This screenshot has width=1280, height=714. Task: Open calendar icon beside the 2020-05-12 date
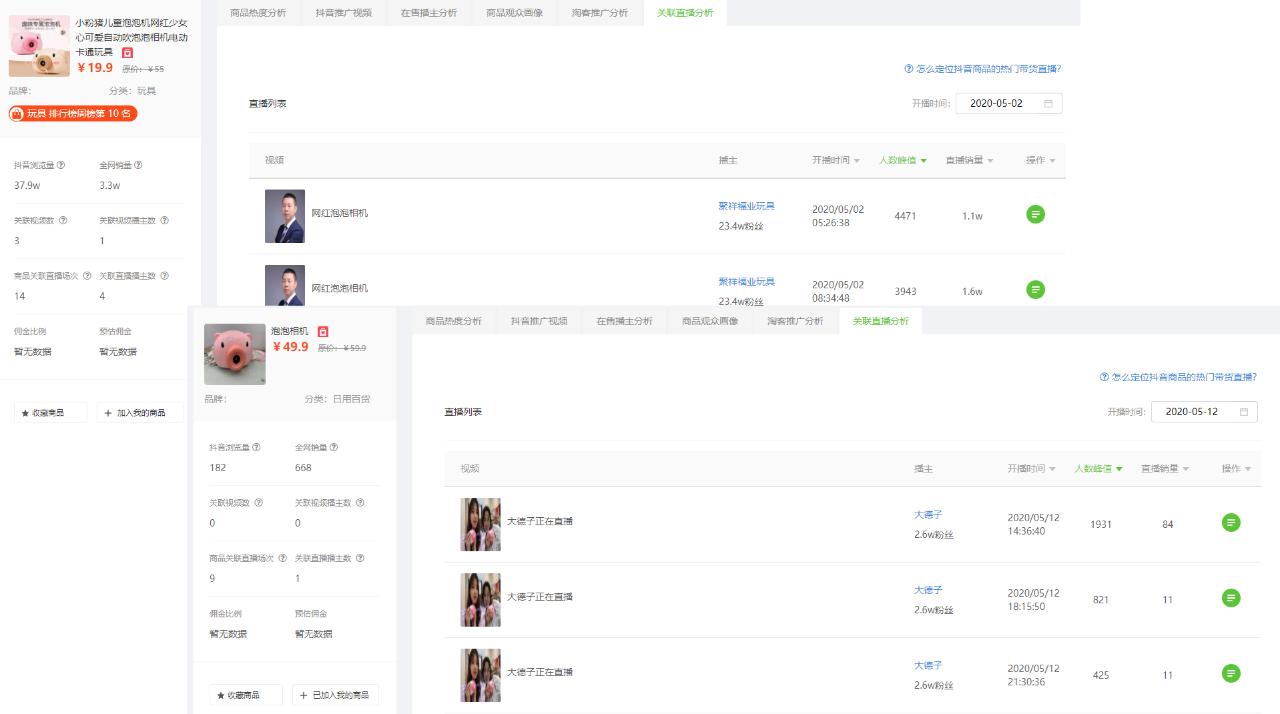1244,410
